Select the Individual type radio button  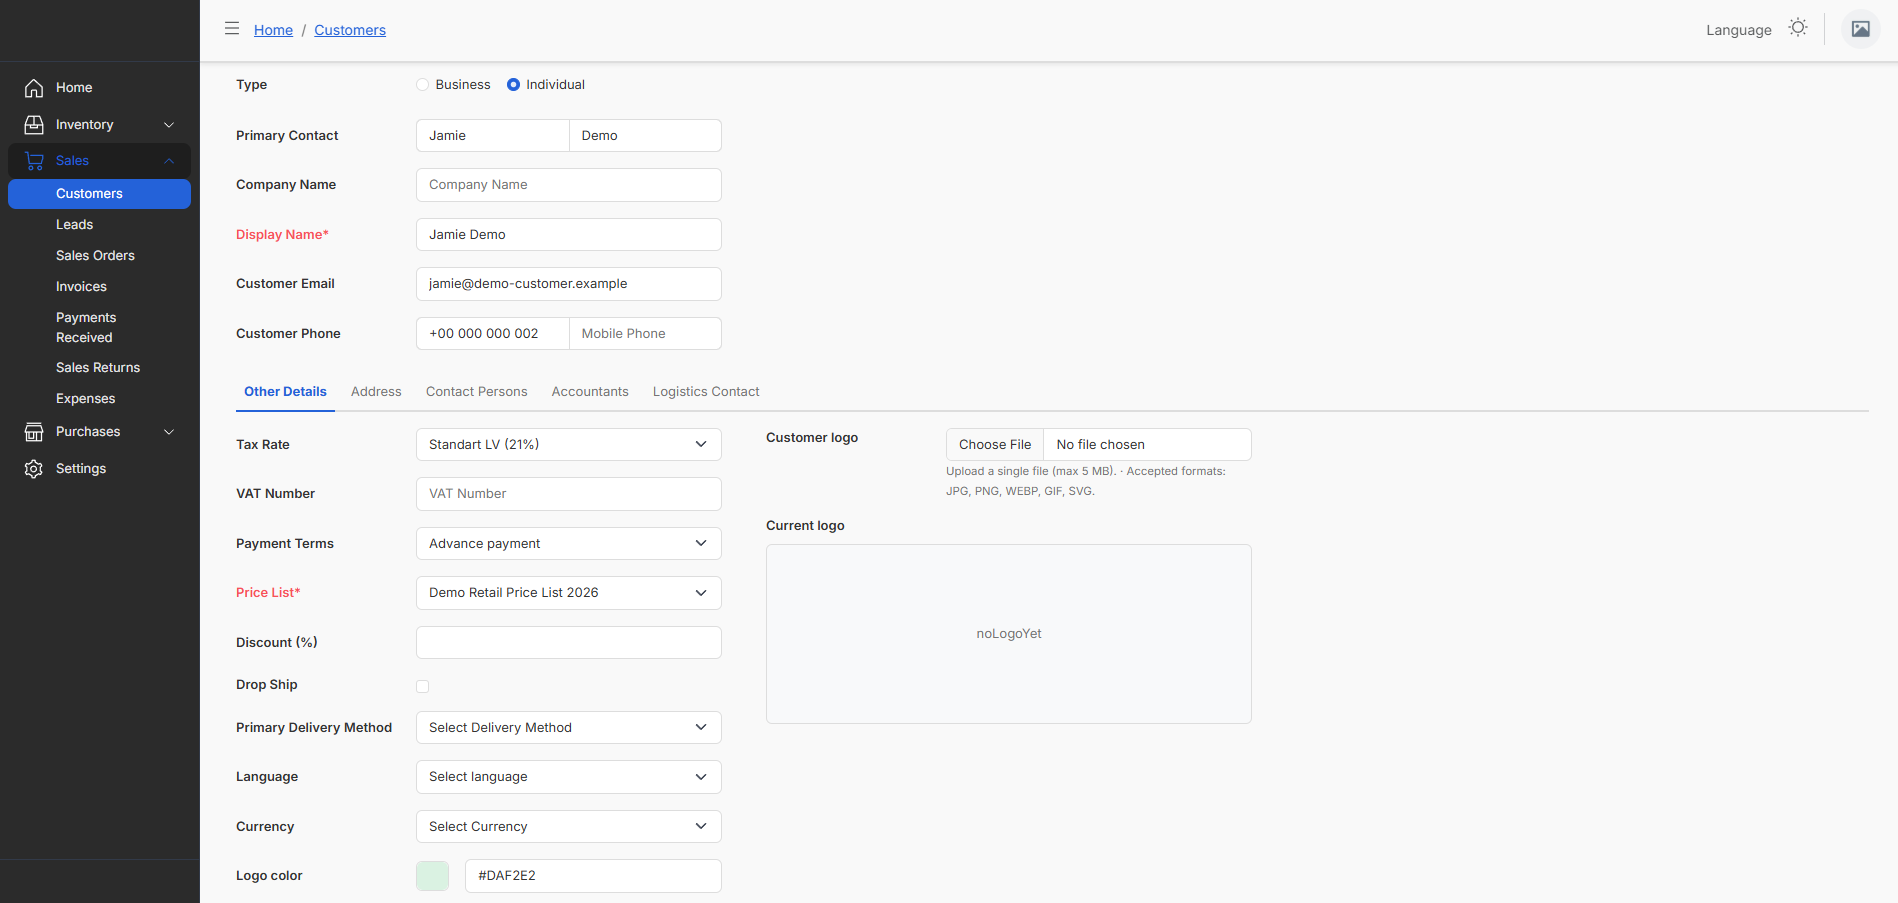tap(513, 85)
